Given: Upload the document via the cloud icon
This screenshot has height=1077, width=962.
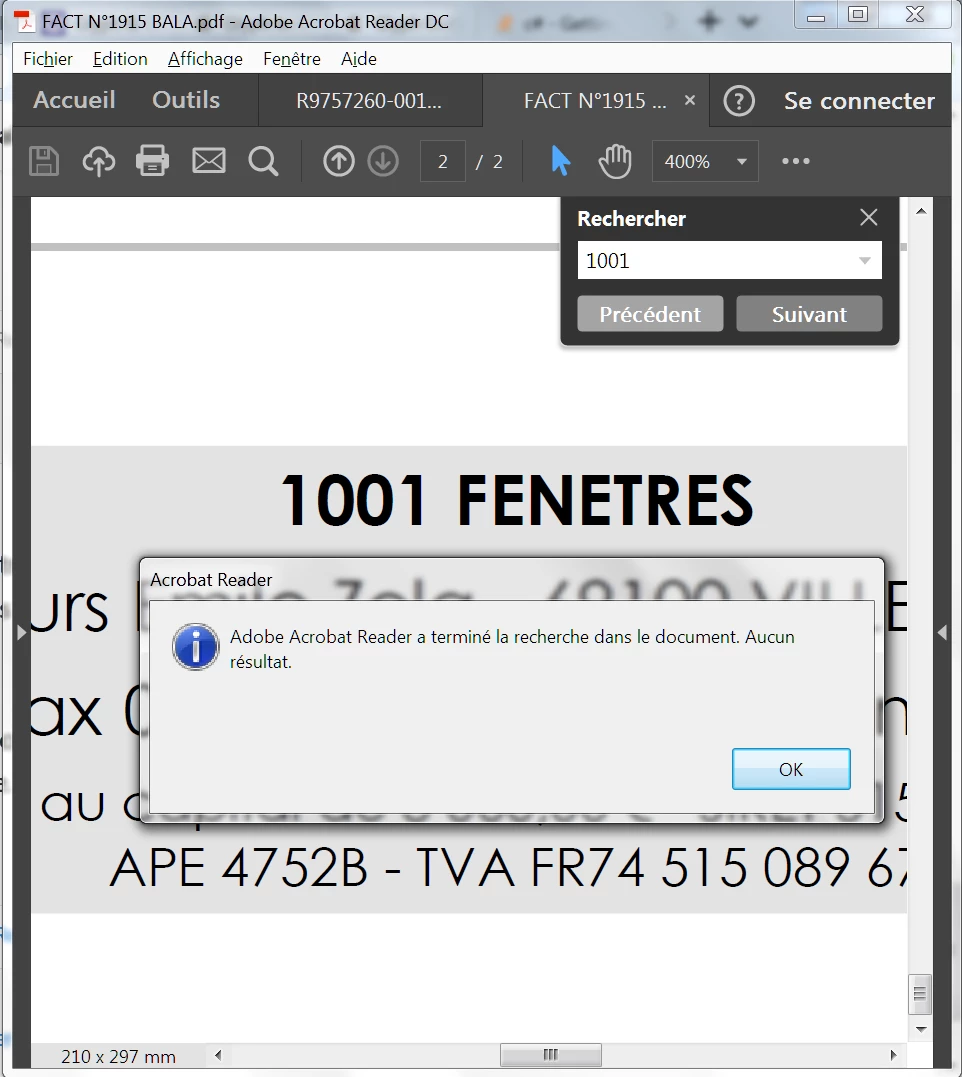Looking at the screenshot, I should click(99, 161).
